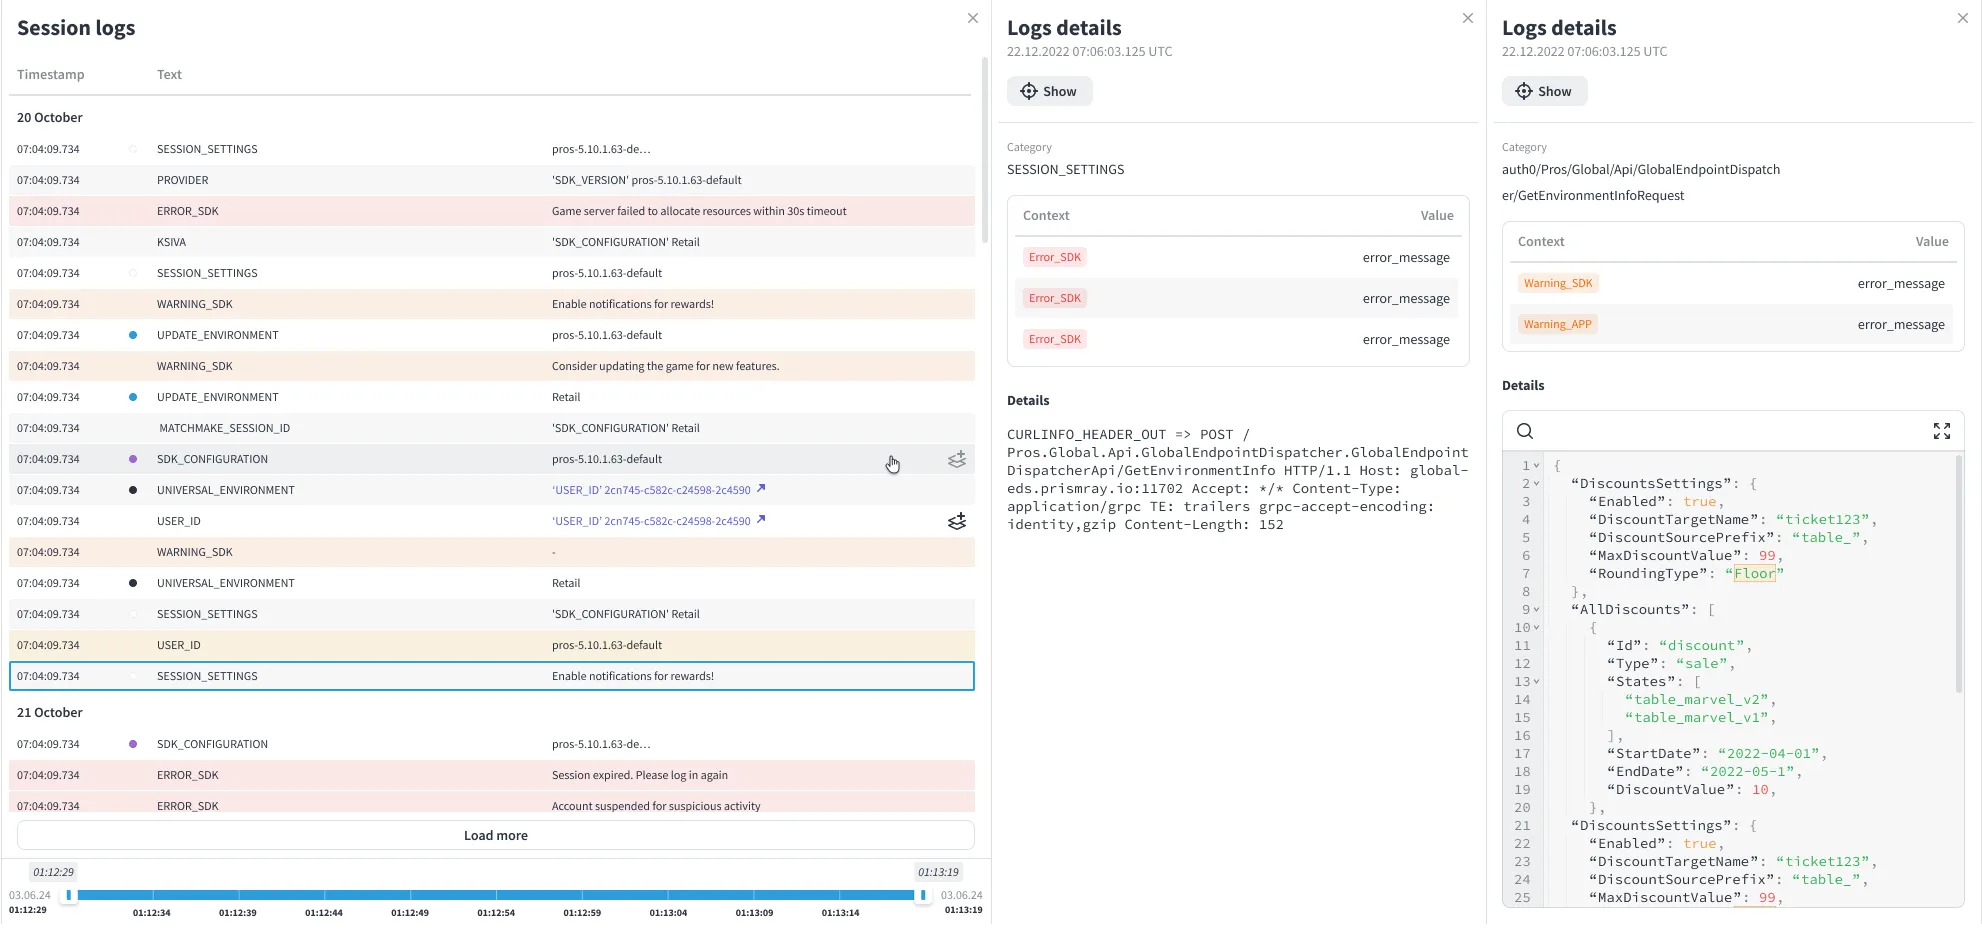
Task: Select the 'Game server failed to allocate resources' error row
Action: coord(492,211)
